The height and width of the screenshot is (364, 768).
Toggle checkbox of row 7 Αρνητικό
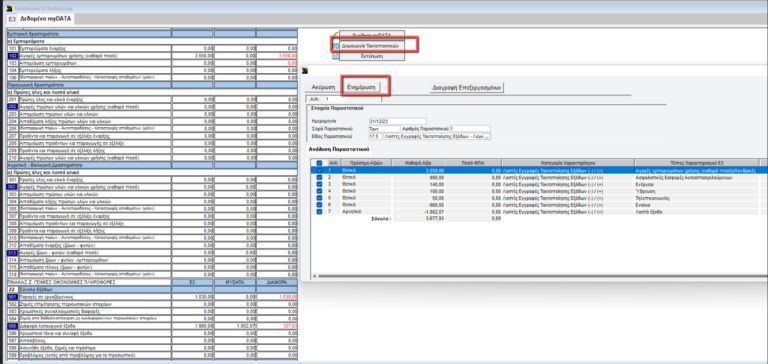(319, 212)
